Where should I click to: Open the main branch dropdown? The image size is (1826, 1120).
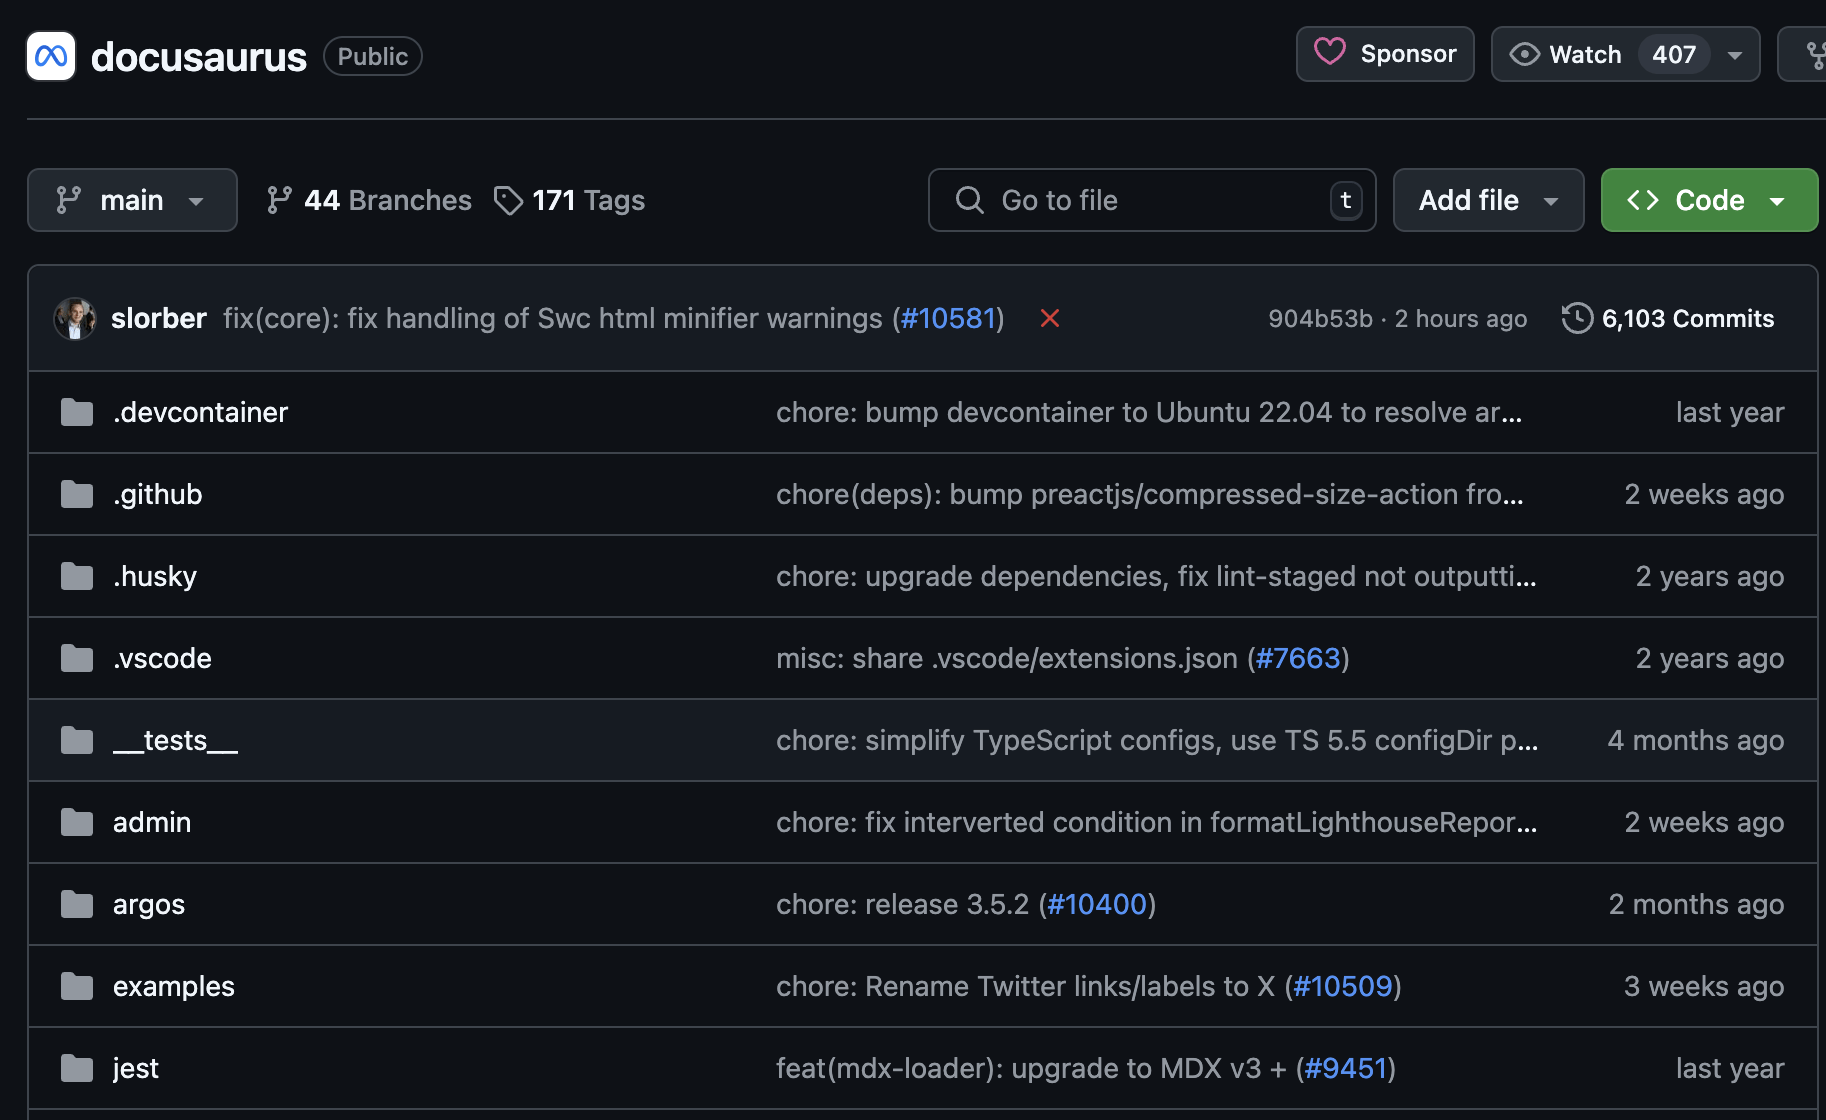tap(132, 200)
